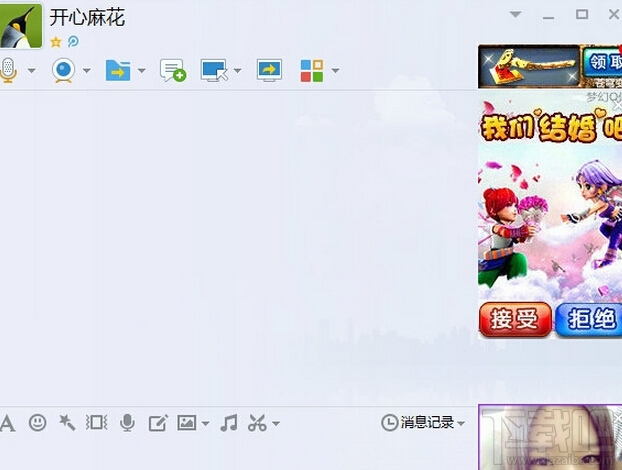Open font settings with the A icon

point(8,423)
